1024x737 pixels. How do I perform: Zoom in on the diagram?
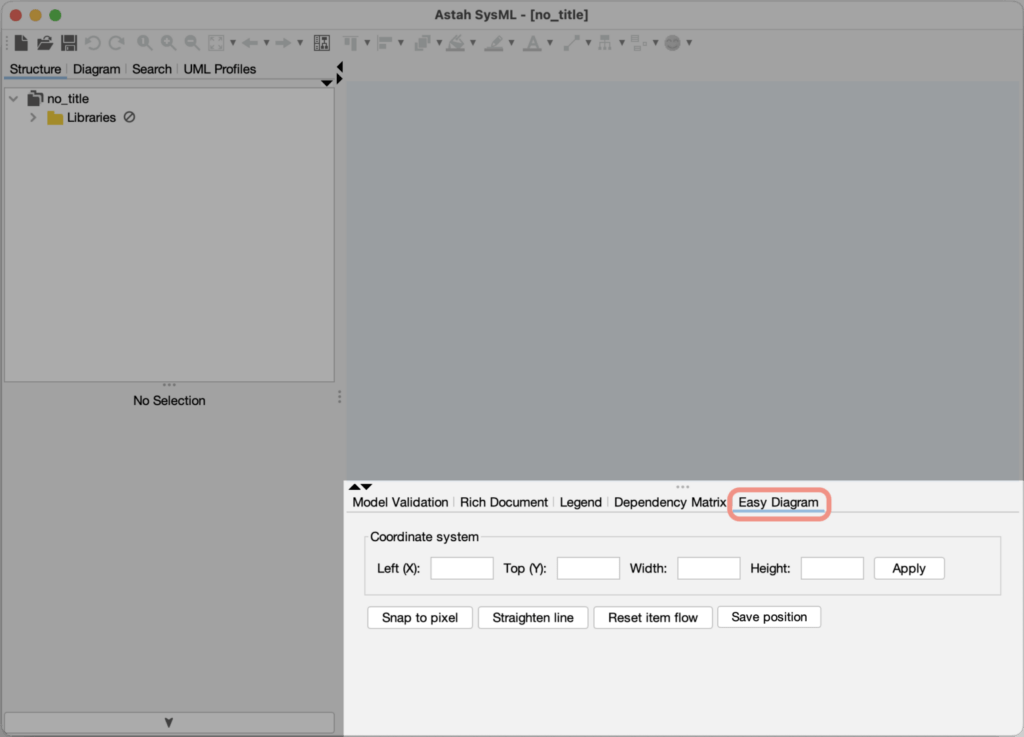(168, 42)
